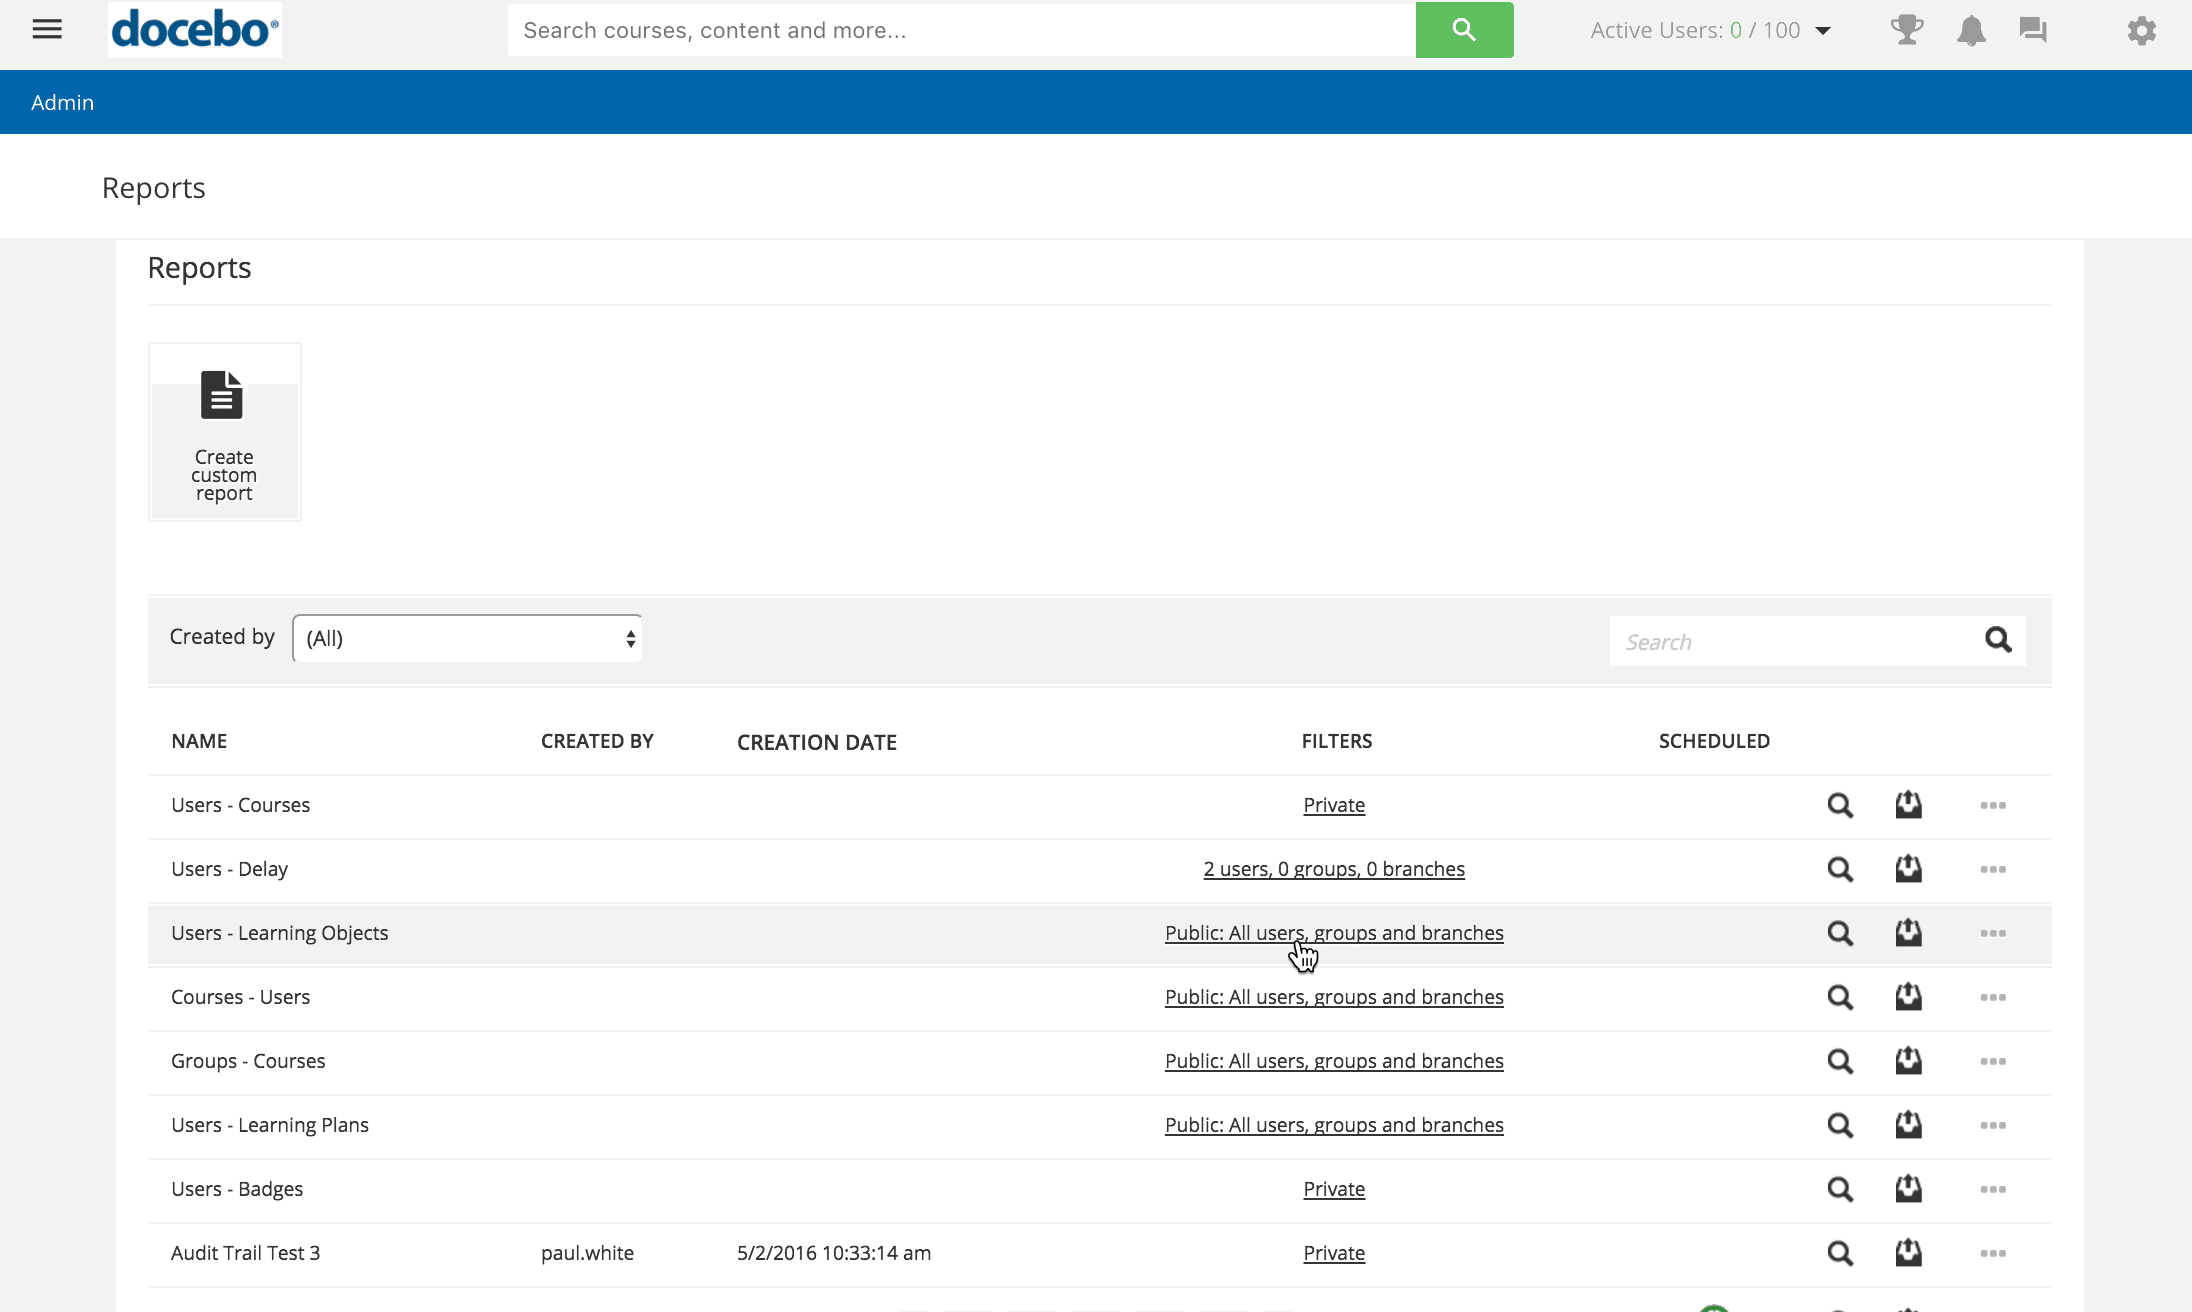
Task: Open Private filter link for Users - Courses
Action: tap(1333, 805)
